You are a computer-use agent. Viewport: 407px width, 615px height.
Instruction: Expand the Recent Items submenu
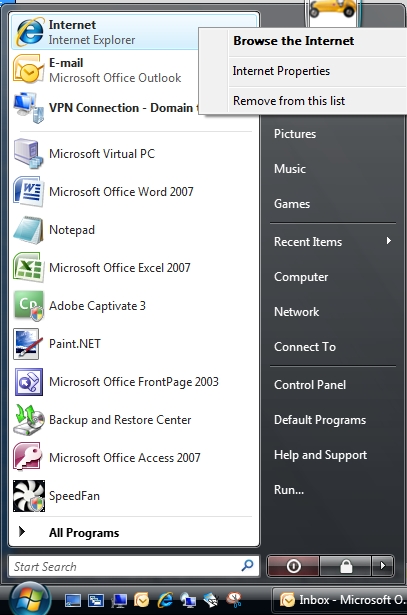[333, 242]
